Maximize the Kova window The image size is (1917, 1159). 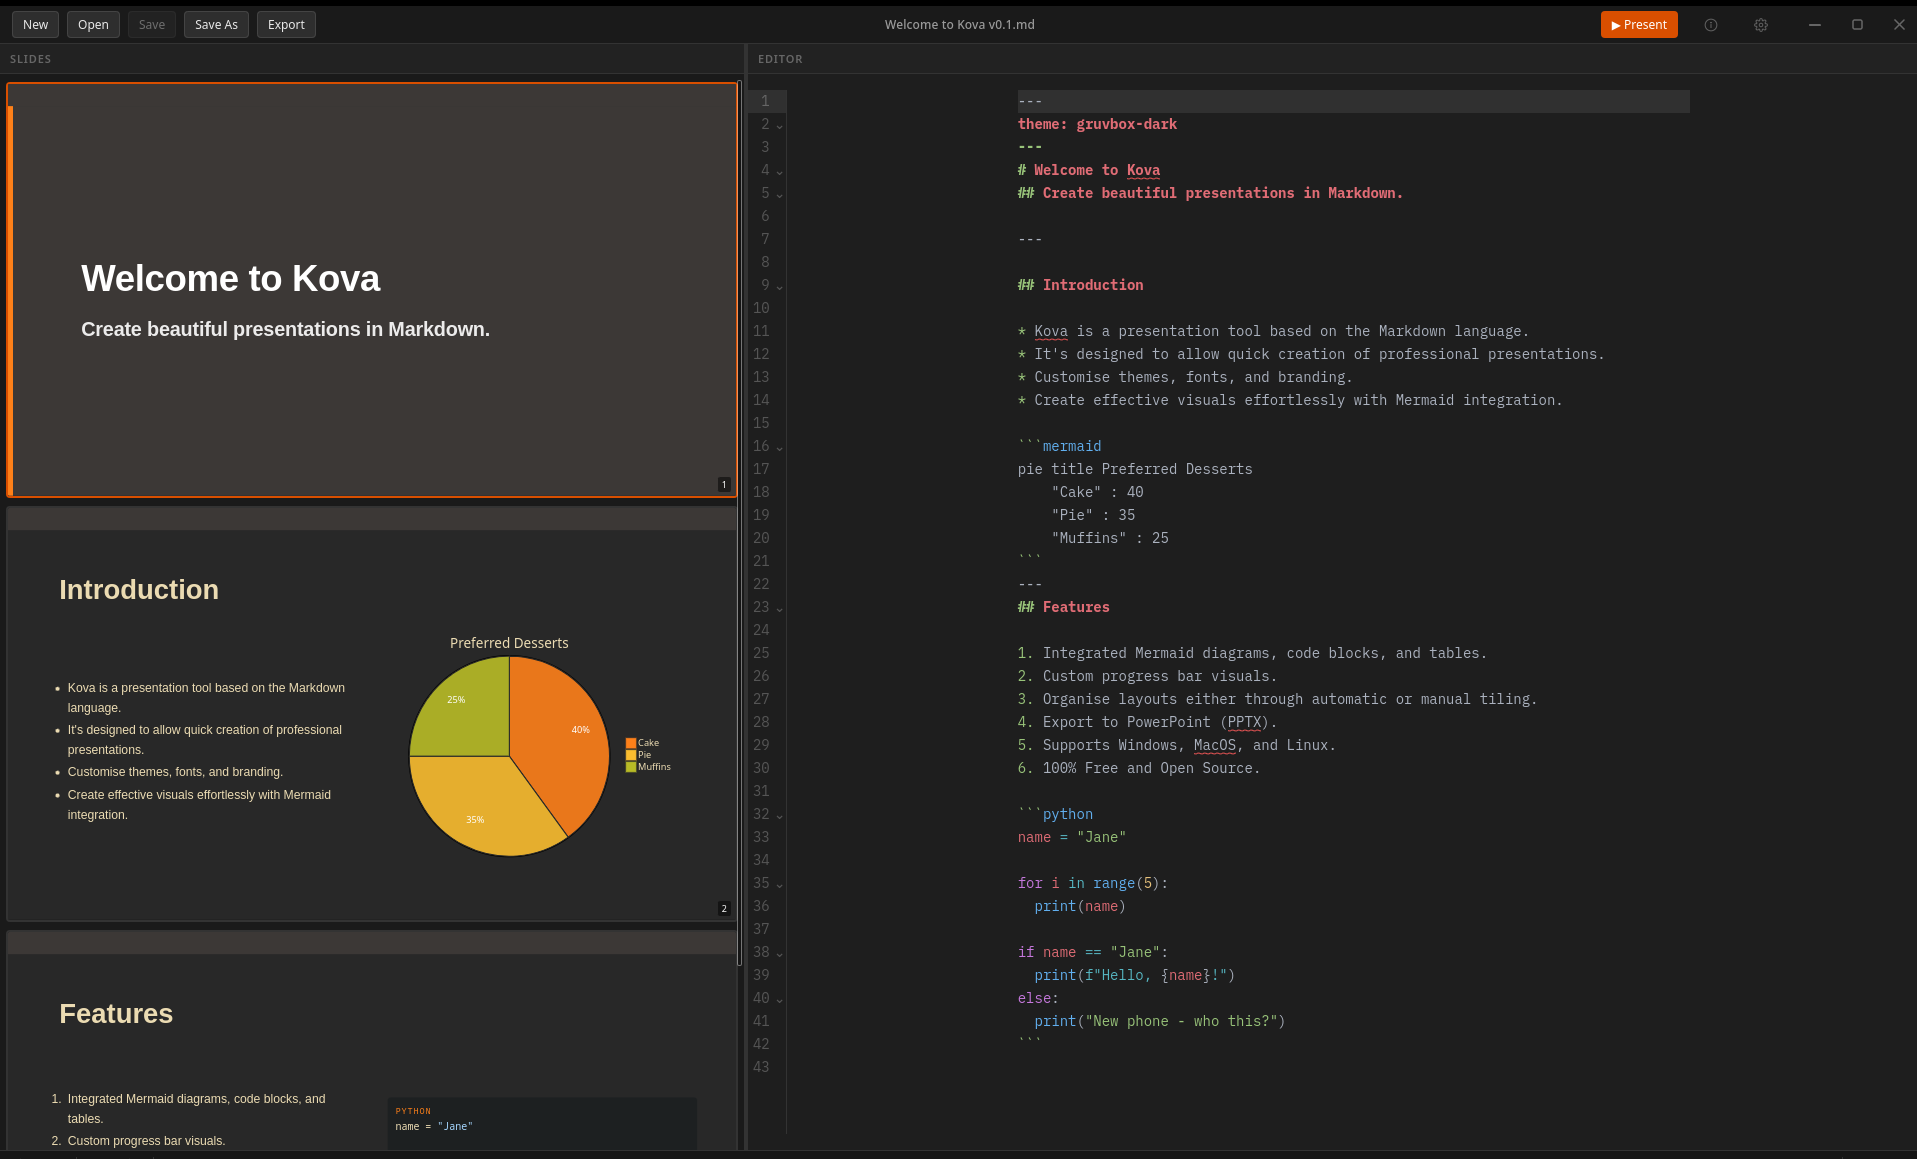click(x=1857, y=25)
